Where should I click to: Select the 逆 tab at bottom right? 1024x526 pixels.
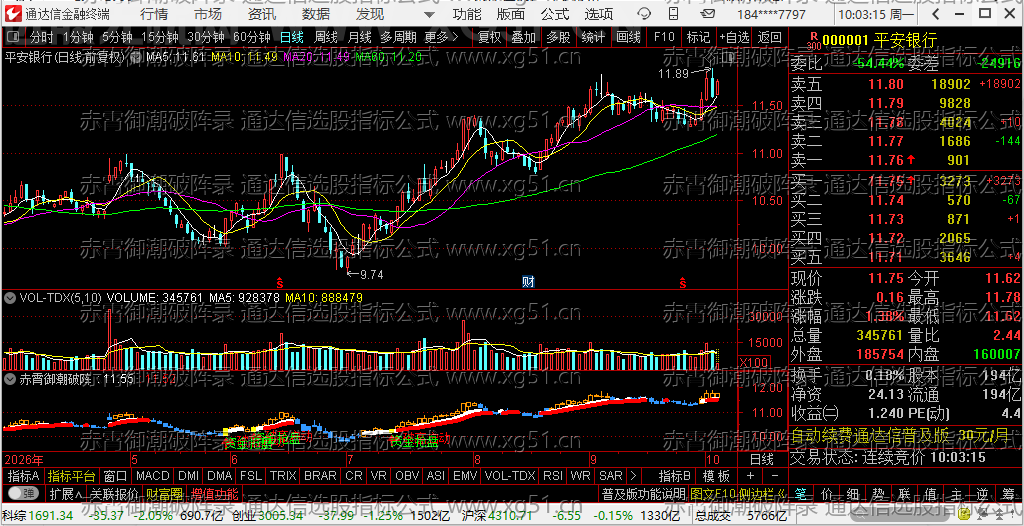(x=982, y=493)
